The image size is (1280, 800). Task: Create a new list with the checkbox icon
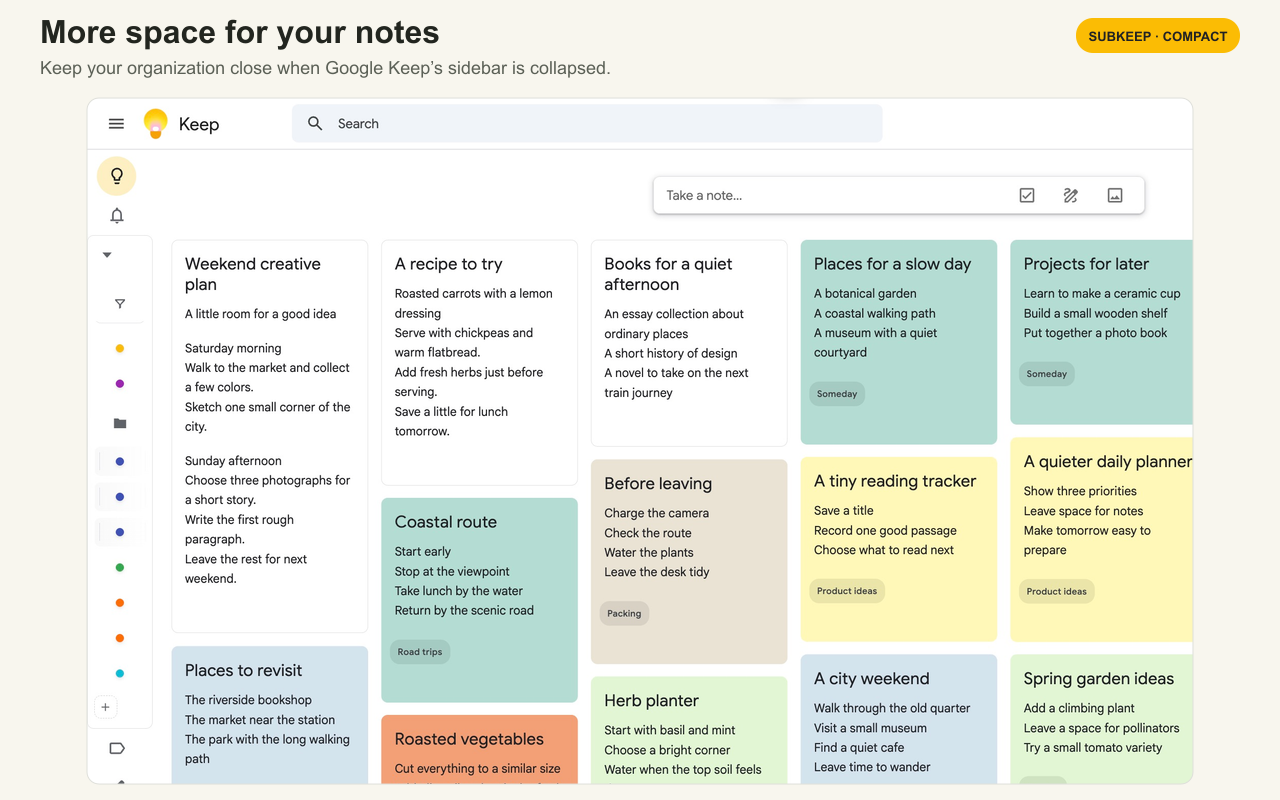click(1027, 196)
